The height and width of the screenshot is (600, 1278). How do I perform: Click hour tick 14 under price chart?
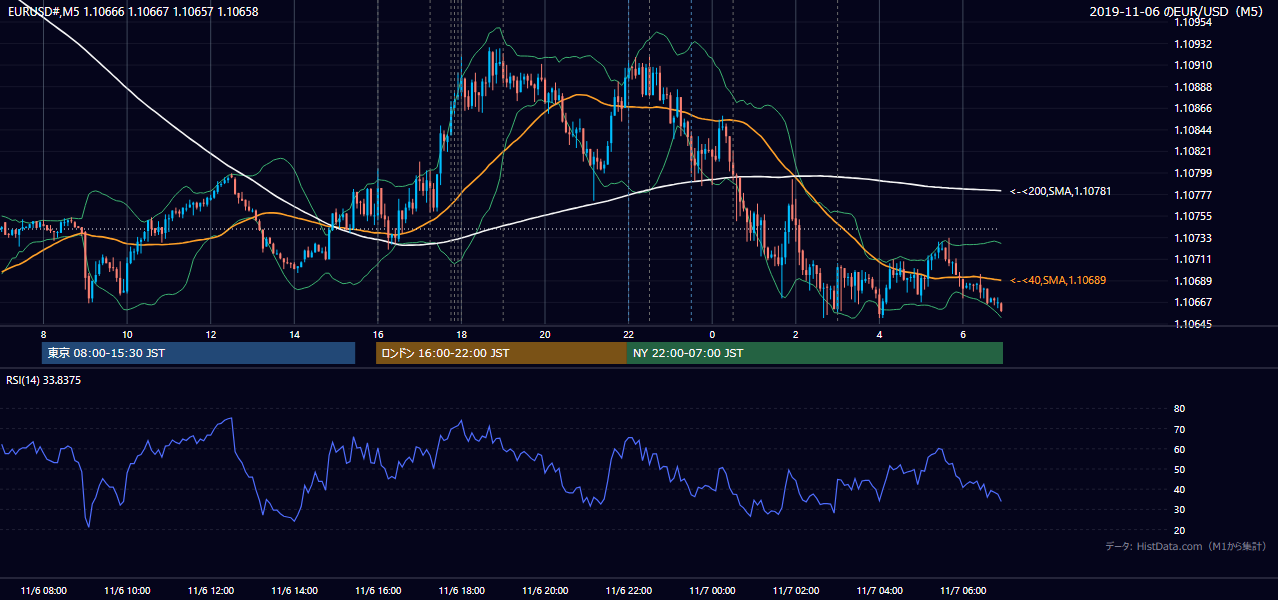[x=294, y=334]
